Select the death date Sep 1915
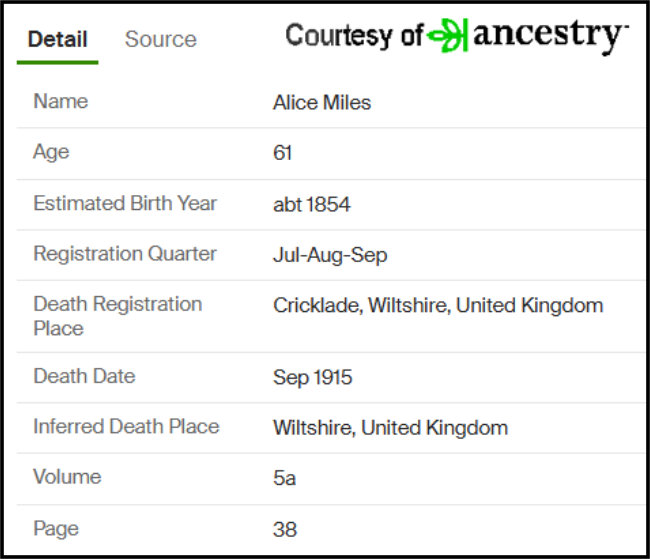The height and width of the screenshot is (559, 650). [312, 378]
